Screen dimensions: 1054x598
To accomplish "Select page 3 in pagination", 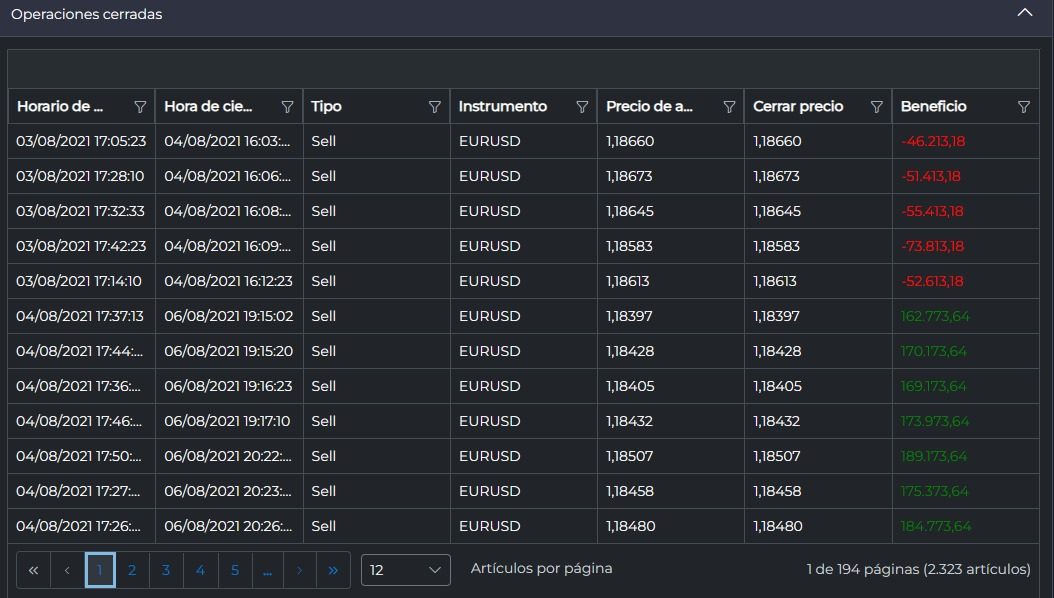I will [166, 570].
